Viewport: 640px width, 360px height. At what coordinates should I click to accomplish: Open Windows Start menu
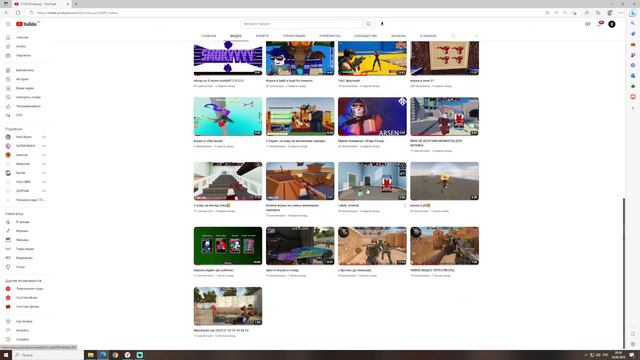6,355
